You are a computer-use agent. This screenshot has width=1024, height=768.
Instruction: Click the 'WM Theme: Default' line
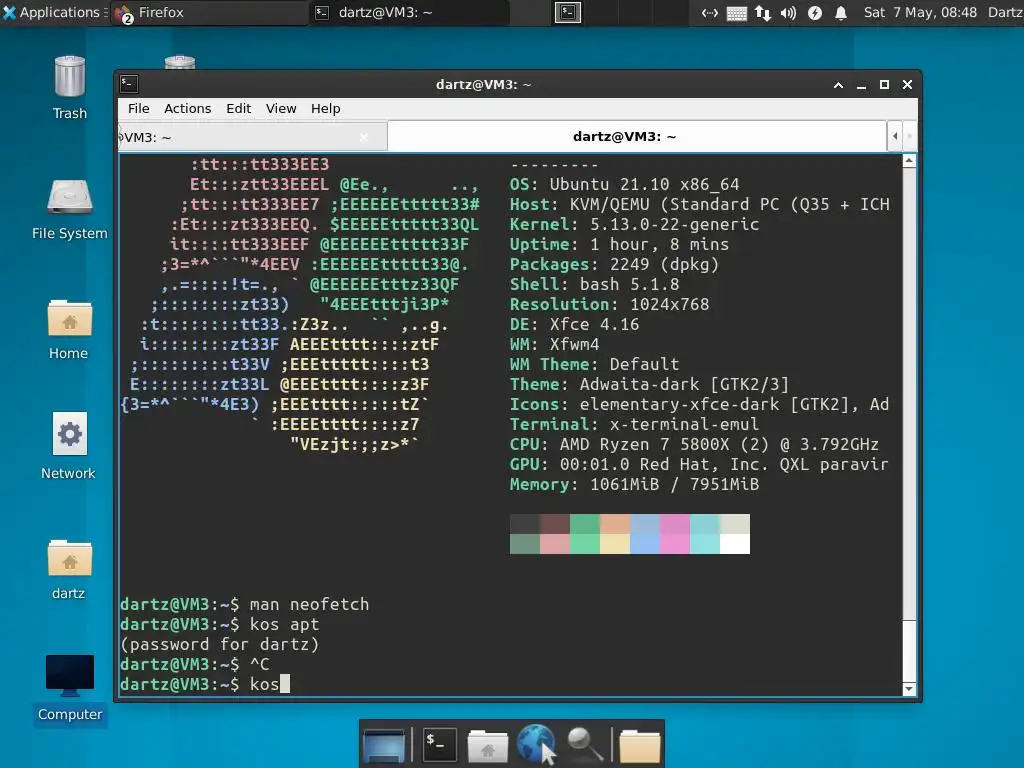click(594, 364)
